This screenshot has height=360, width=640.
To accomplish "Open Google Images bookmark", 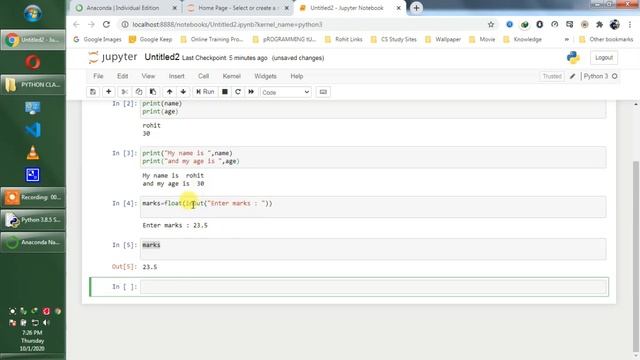I will tap(97, 40).
